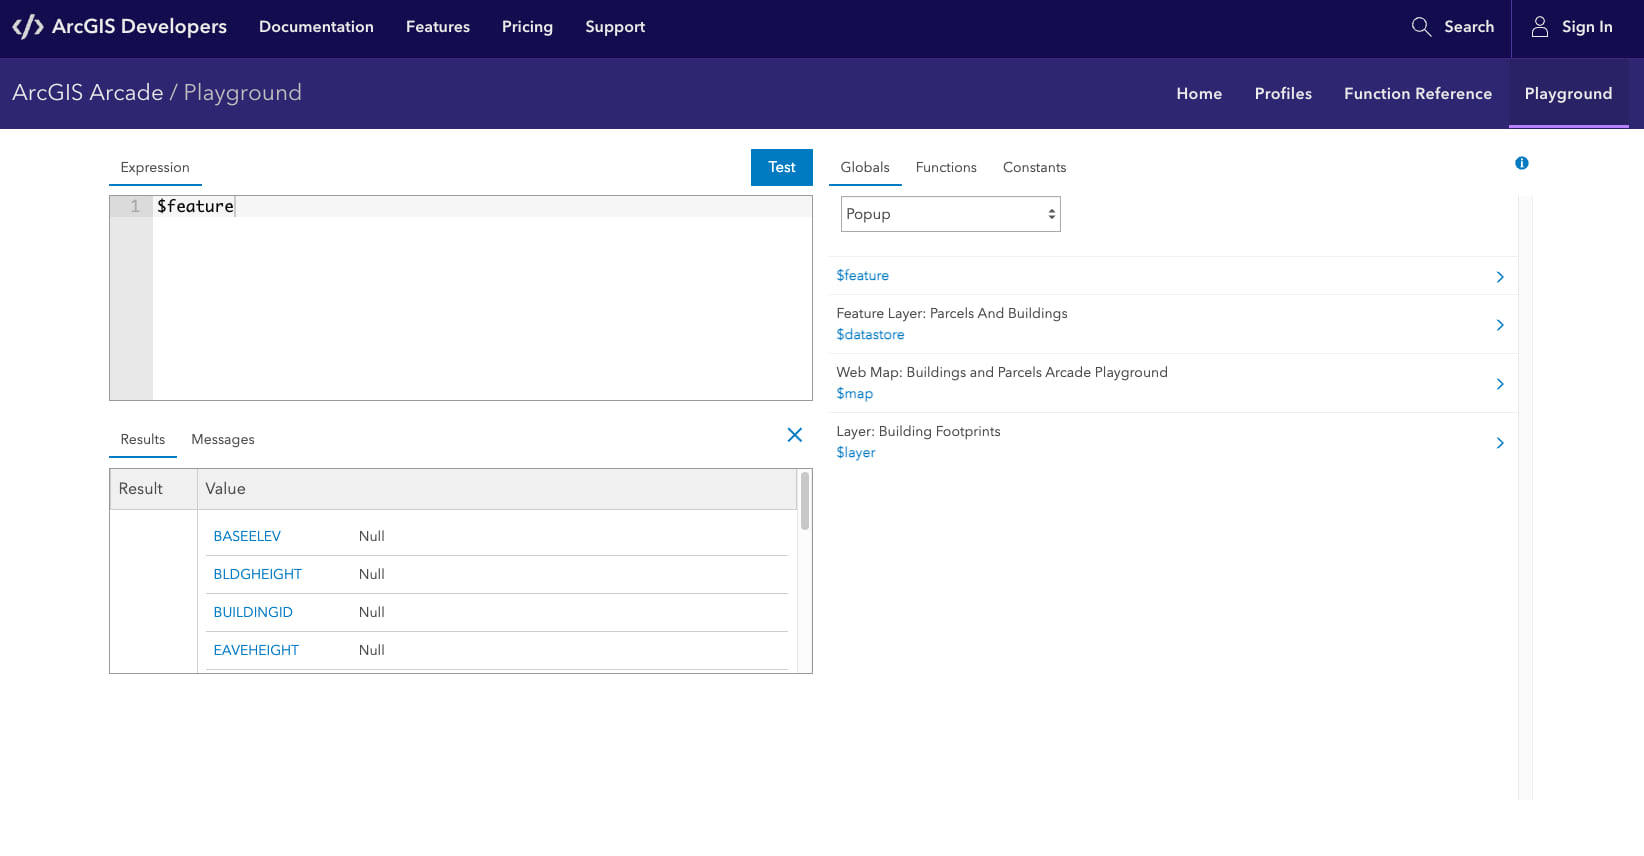Select the Expression tab
The image size is (1644, 856).
155,167
